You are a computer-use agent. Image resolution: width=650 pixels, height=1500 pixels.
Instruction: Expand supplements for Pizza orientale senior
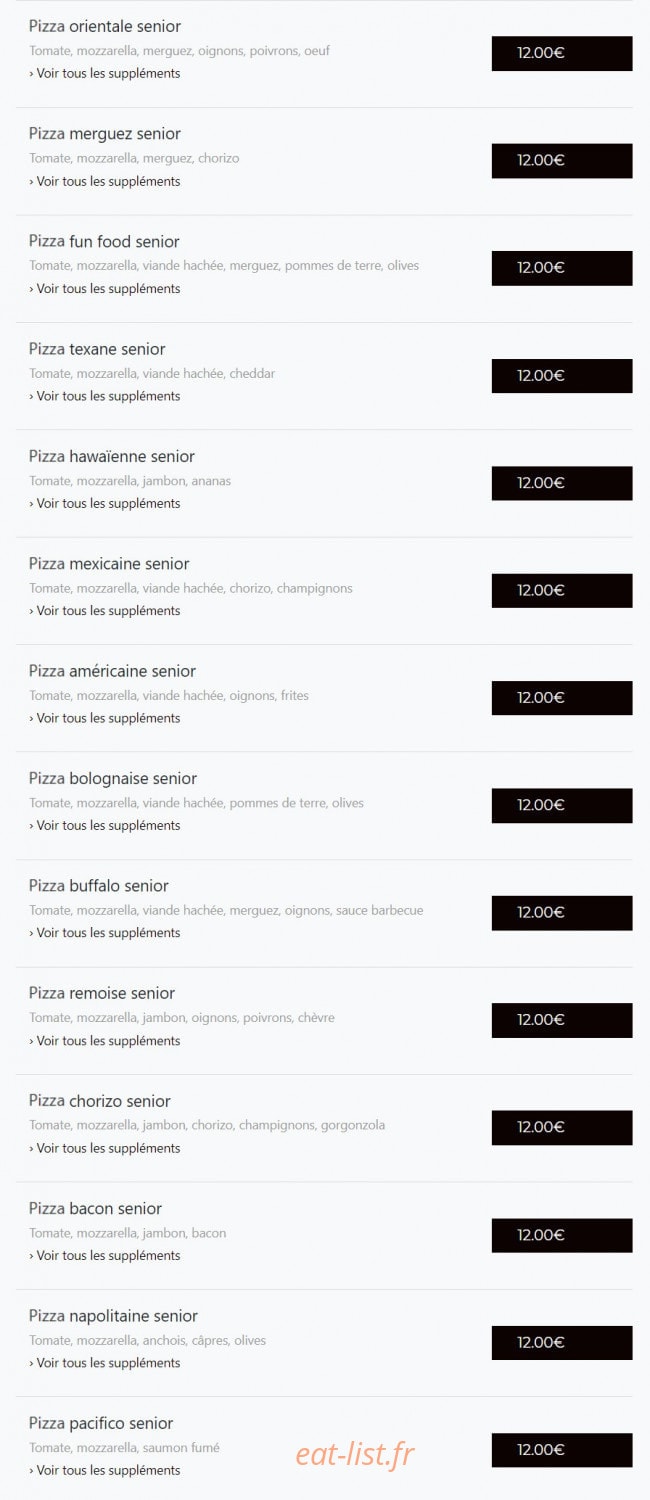(105, 73)
